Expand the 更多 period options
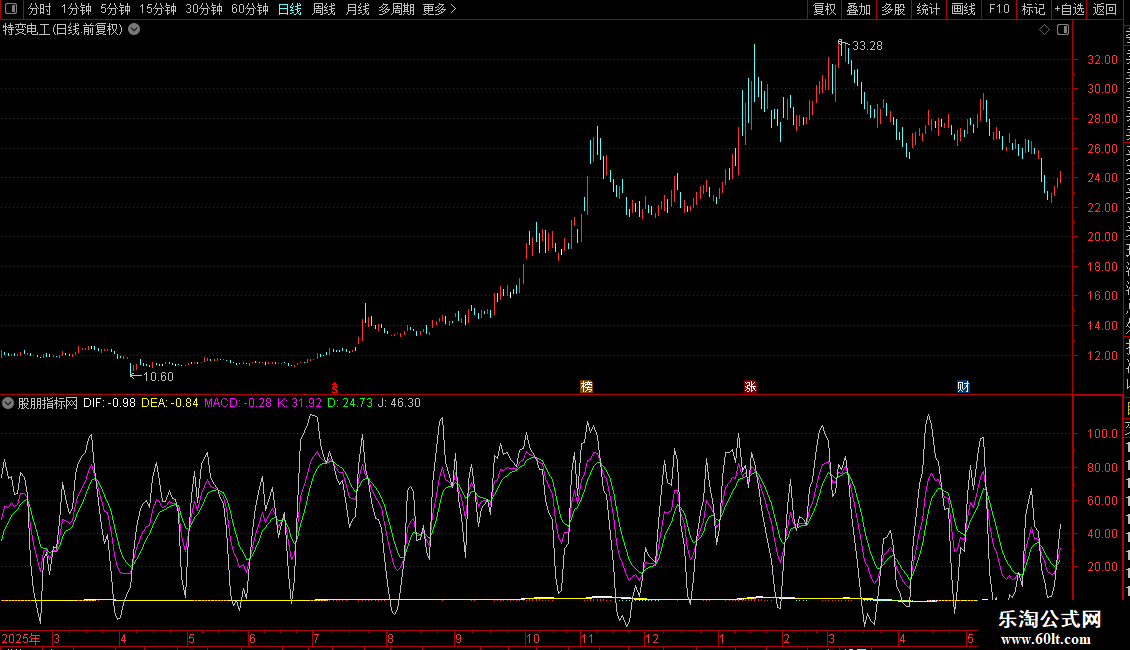This screenshot has height=650, width=1130. point(439,9)
